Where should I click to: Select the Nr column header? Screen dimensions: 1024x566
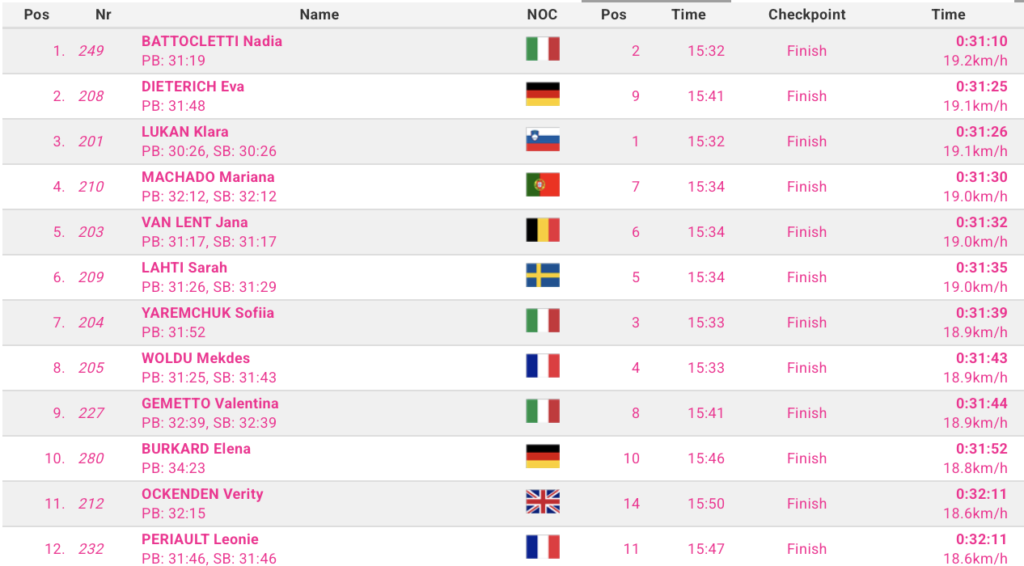click(x=103, y=14)
